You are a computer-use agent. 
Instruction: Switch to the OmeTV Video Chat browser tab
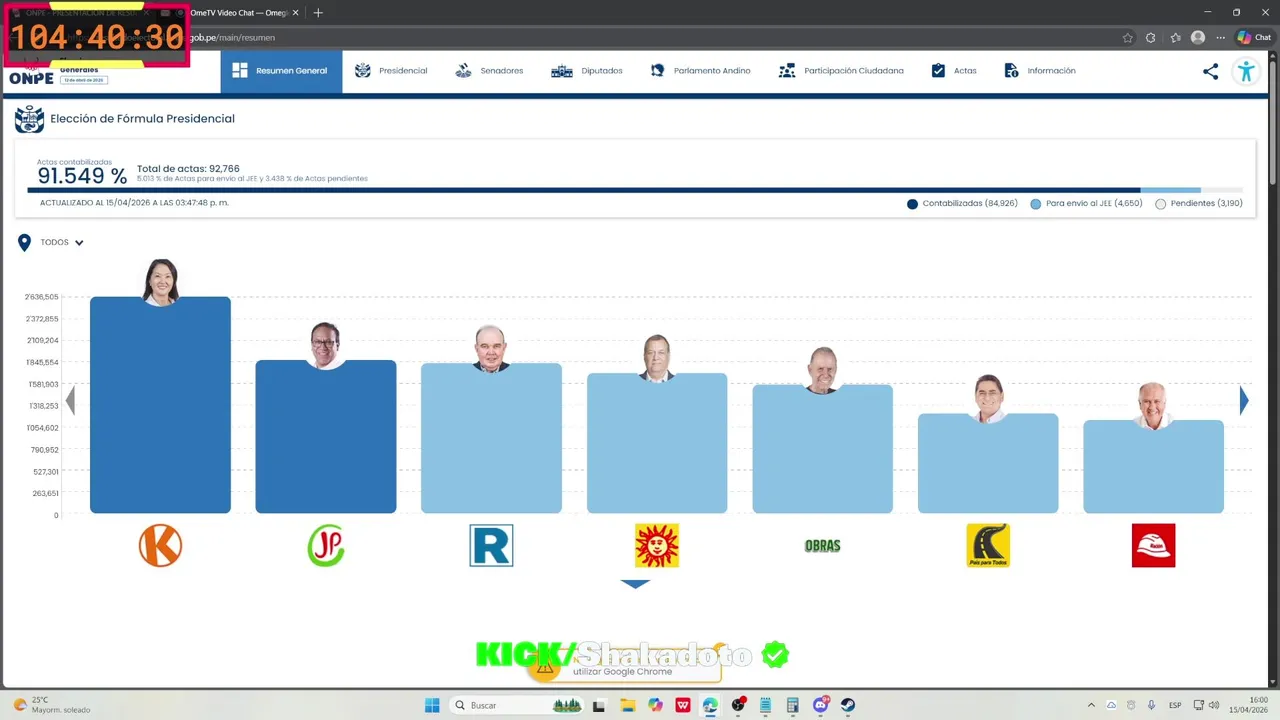238,13
